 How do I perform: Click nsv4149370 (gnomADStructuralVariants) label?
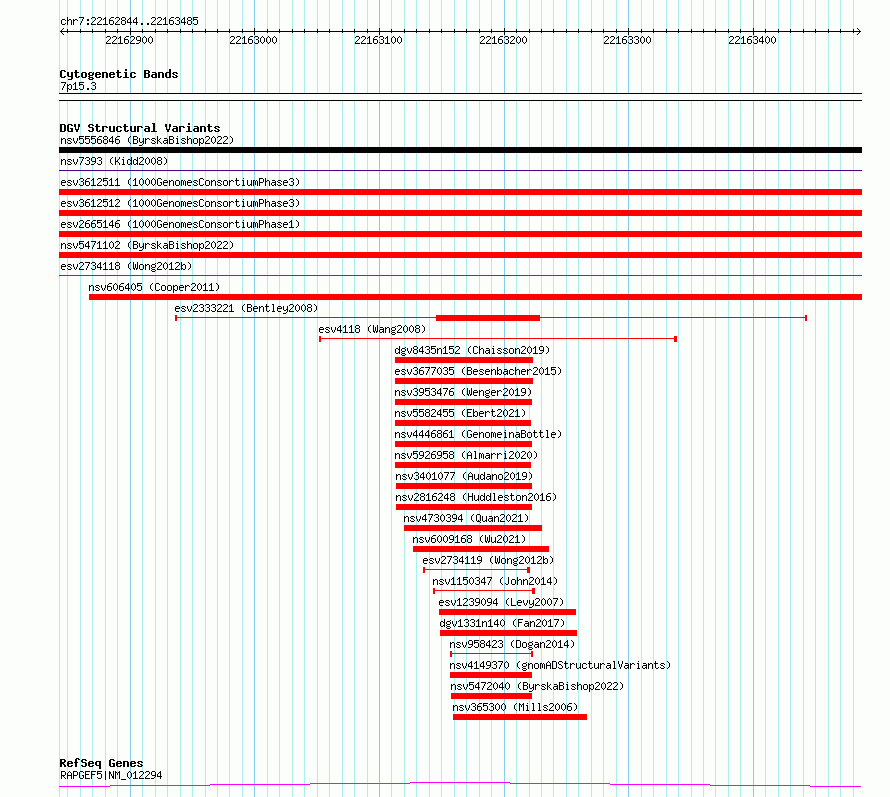tap(560, 665)
